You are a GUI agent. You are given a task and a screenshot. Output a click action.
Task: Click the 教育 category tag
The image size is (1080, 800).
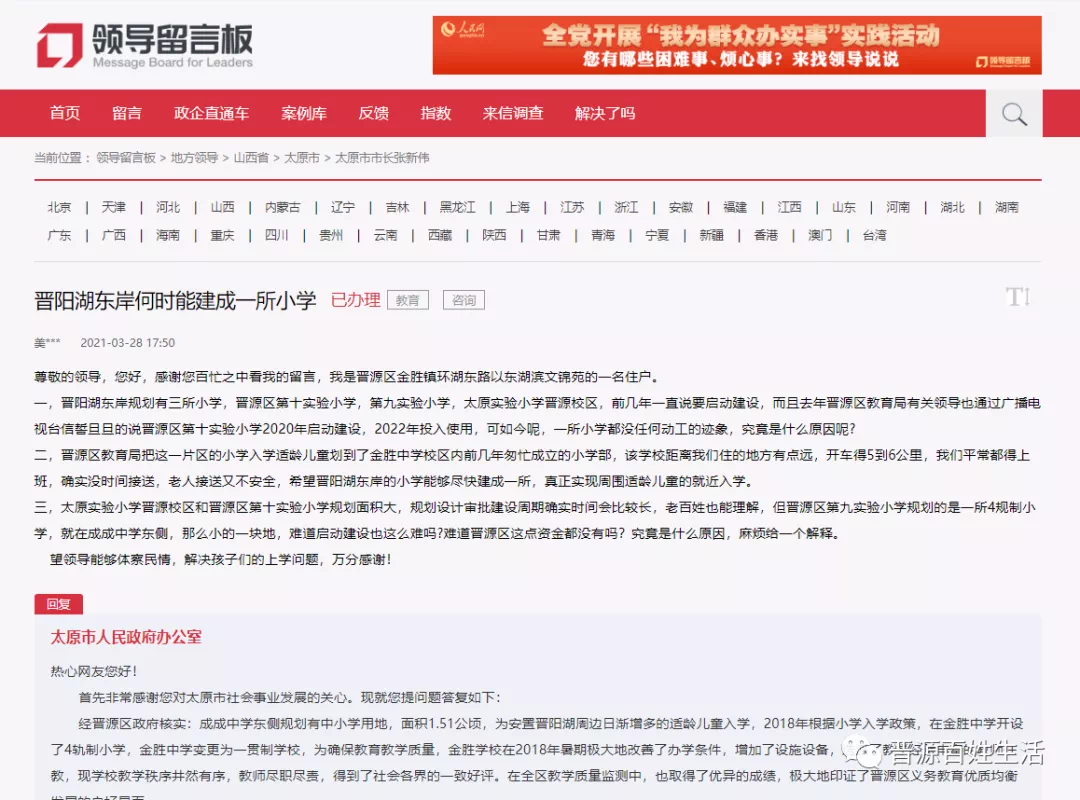408,300
